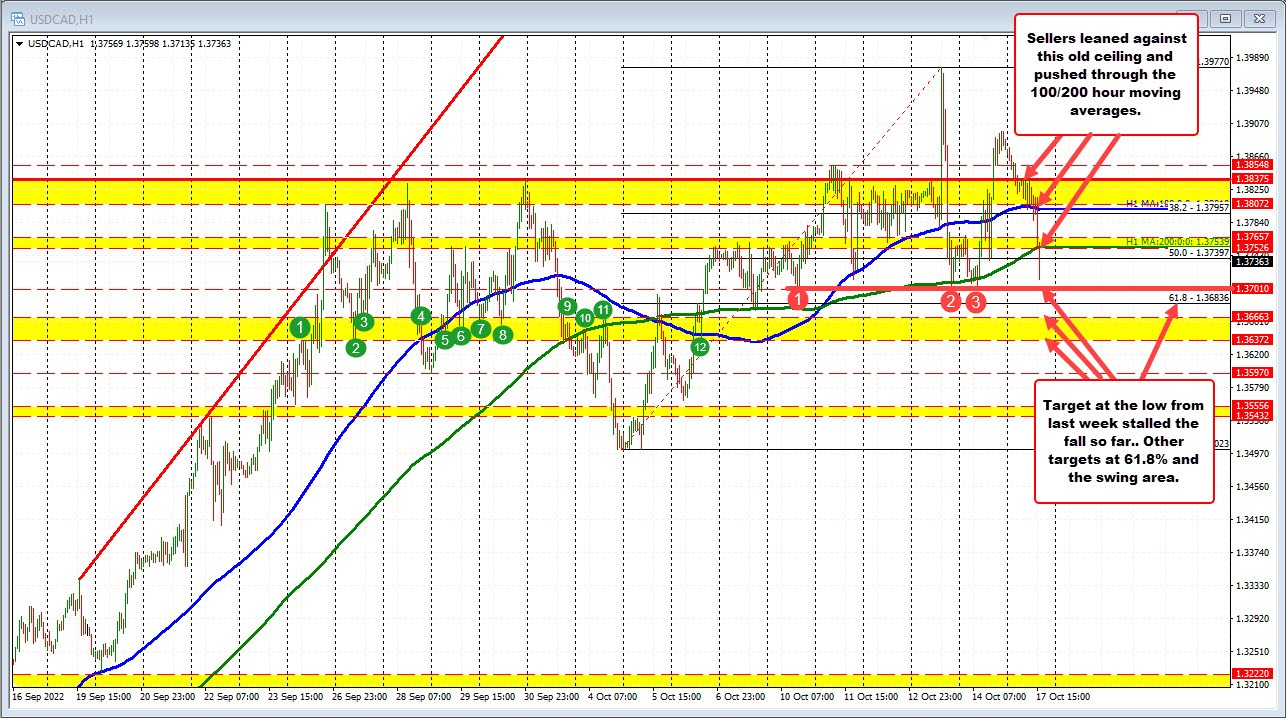The image size is (1286, 718).
Task: Maximize the USDCAD,H1 chart window
Action: 1227,18
